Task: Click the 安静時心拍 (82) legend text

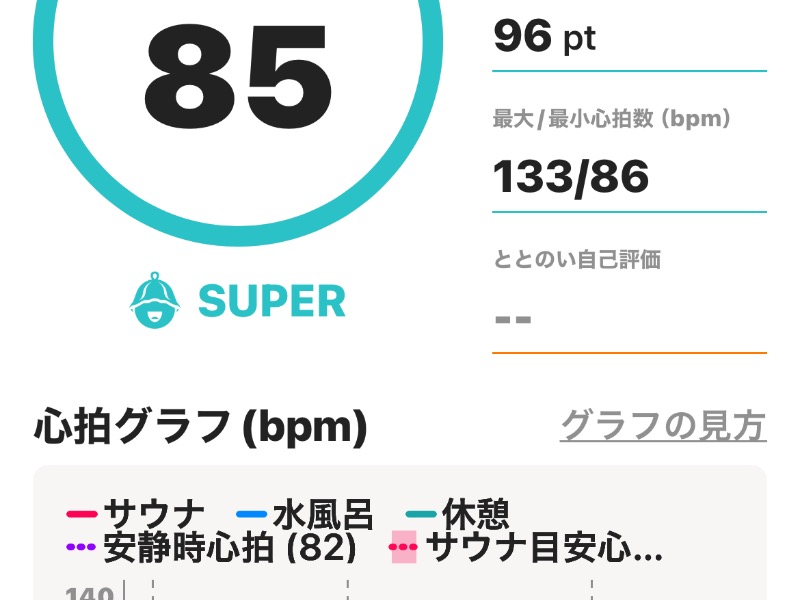Action: pyautogui.click(x=230, y=548)
